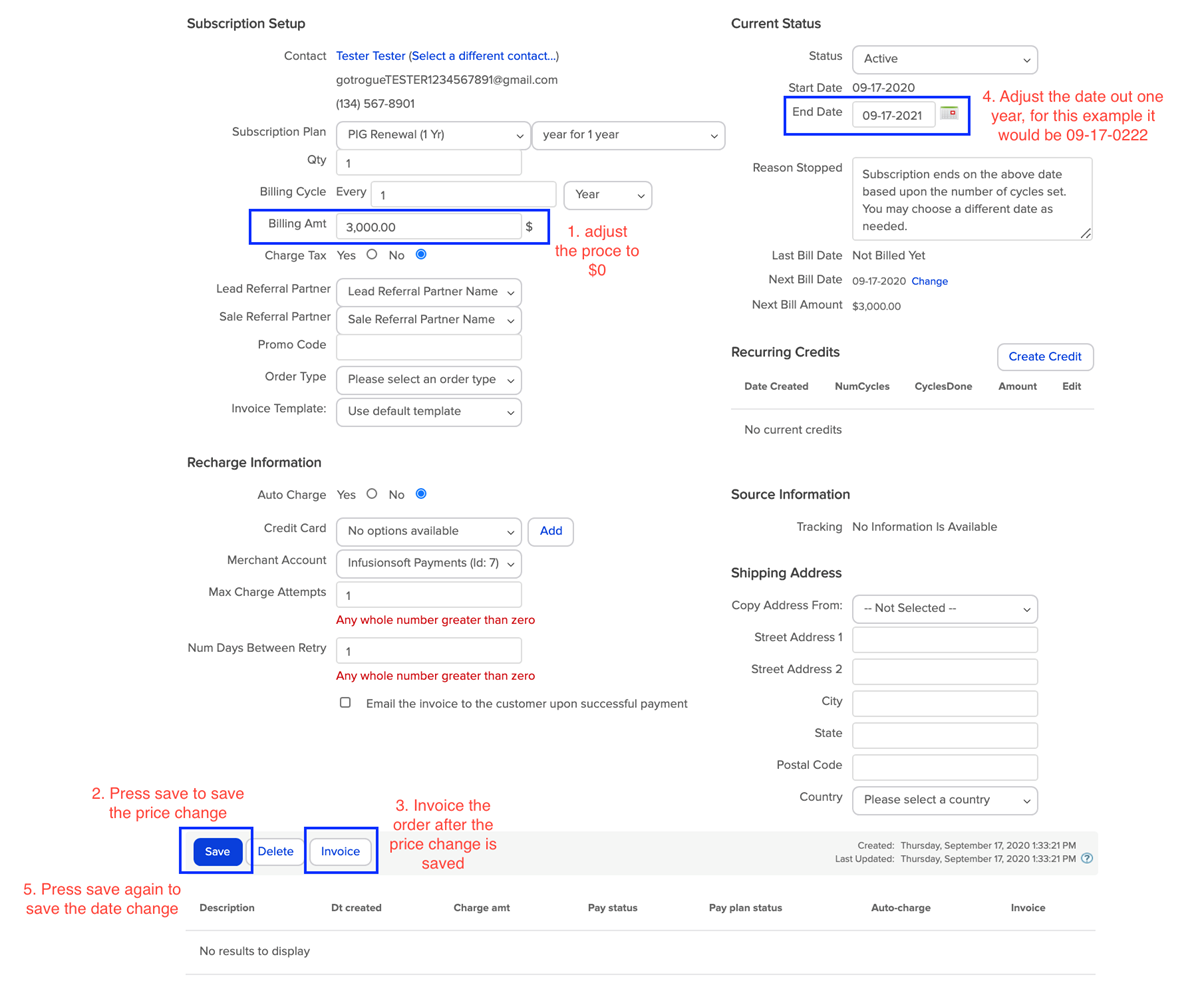Click the Pay status column header
This screenshot has width=1200, height=989.
pos(613,908)
